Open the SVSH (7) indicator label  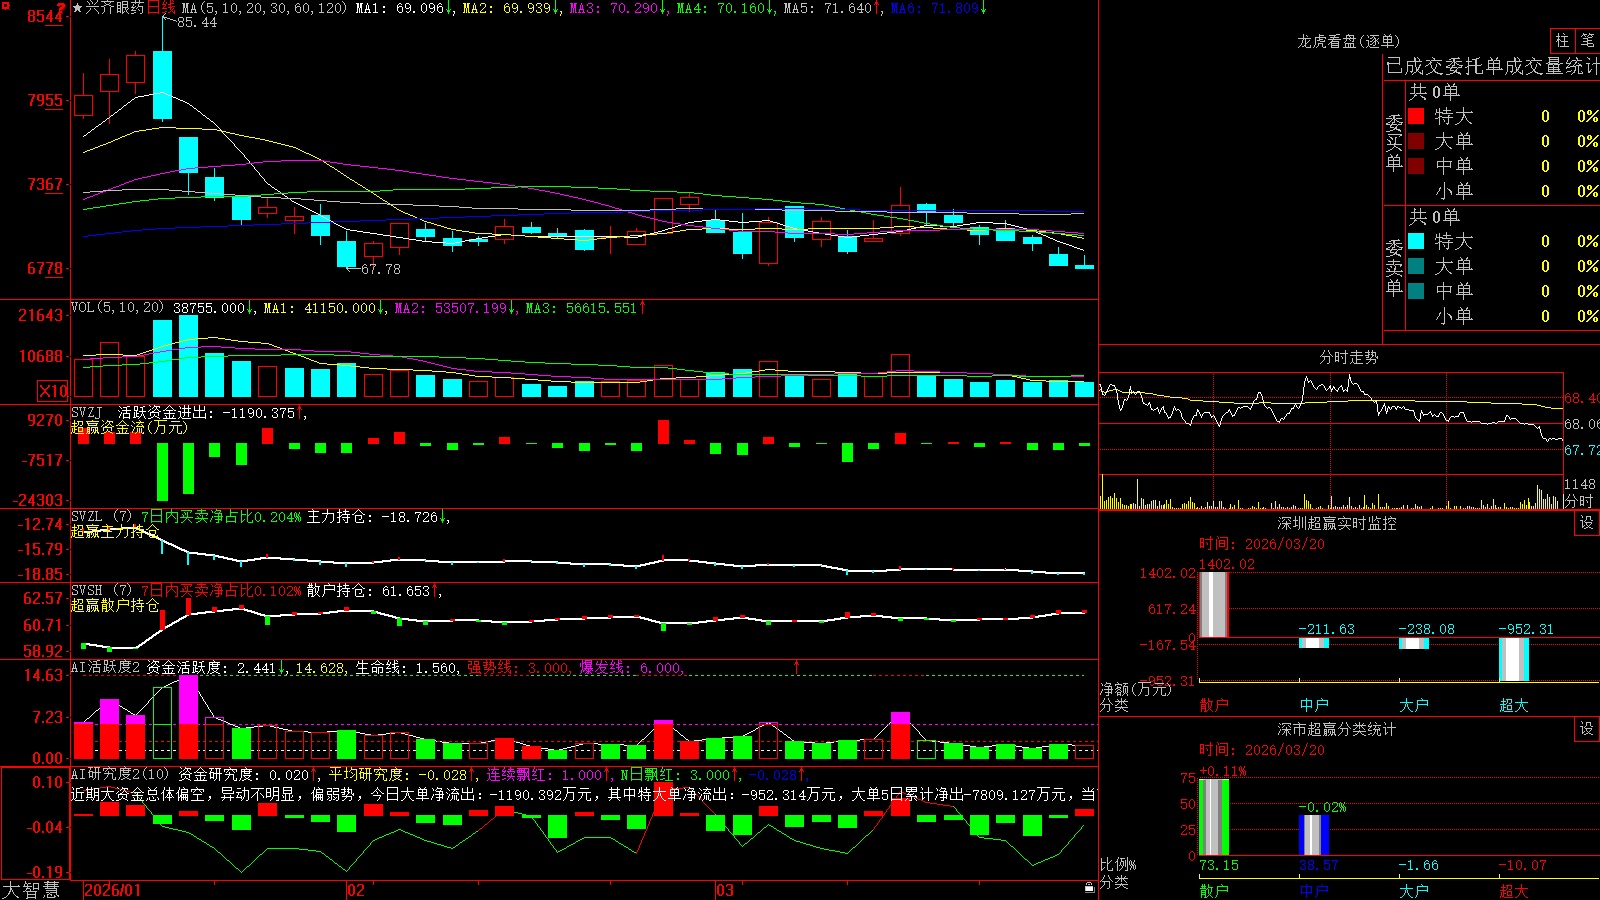(x=101, y=591)
